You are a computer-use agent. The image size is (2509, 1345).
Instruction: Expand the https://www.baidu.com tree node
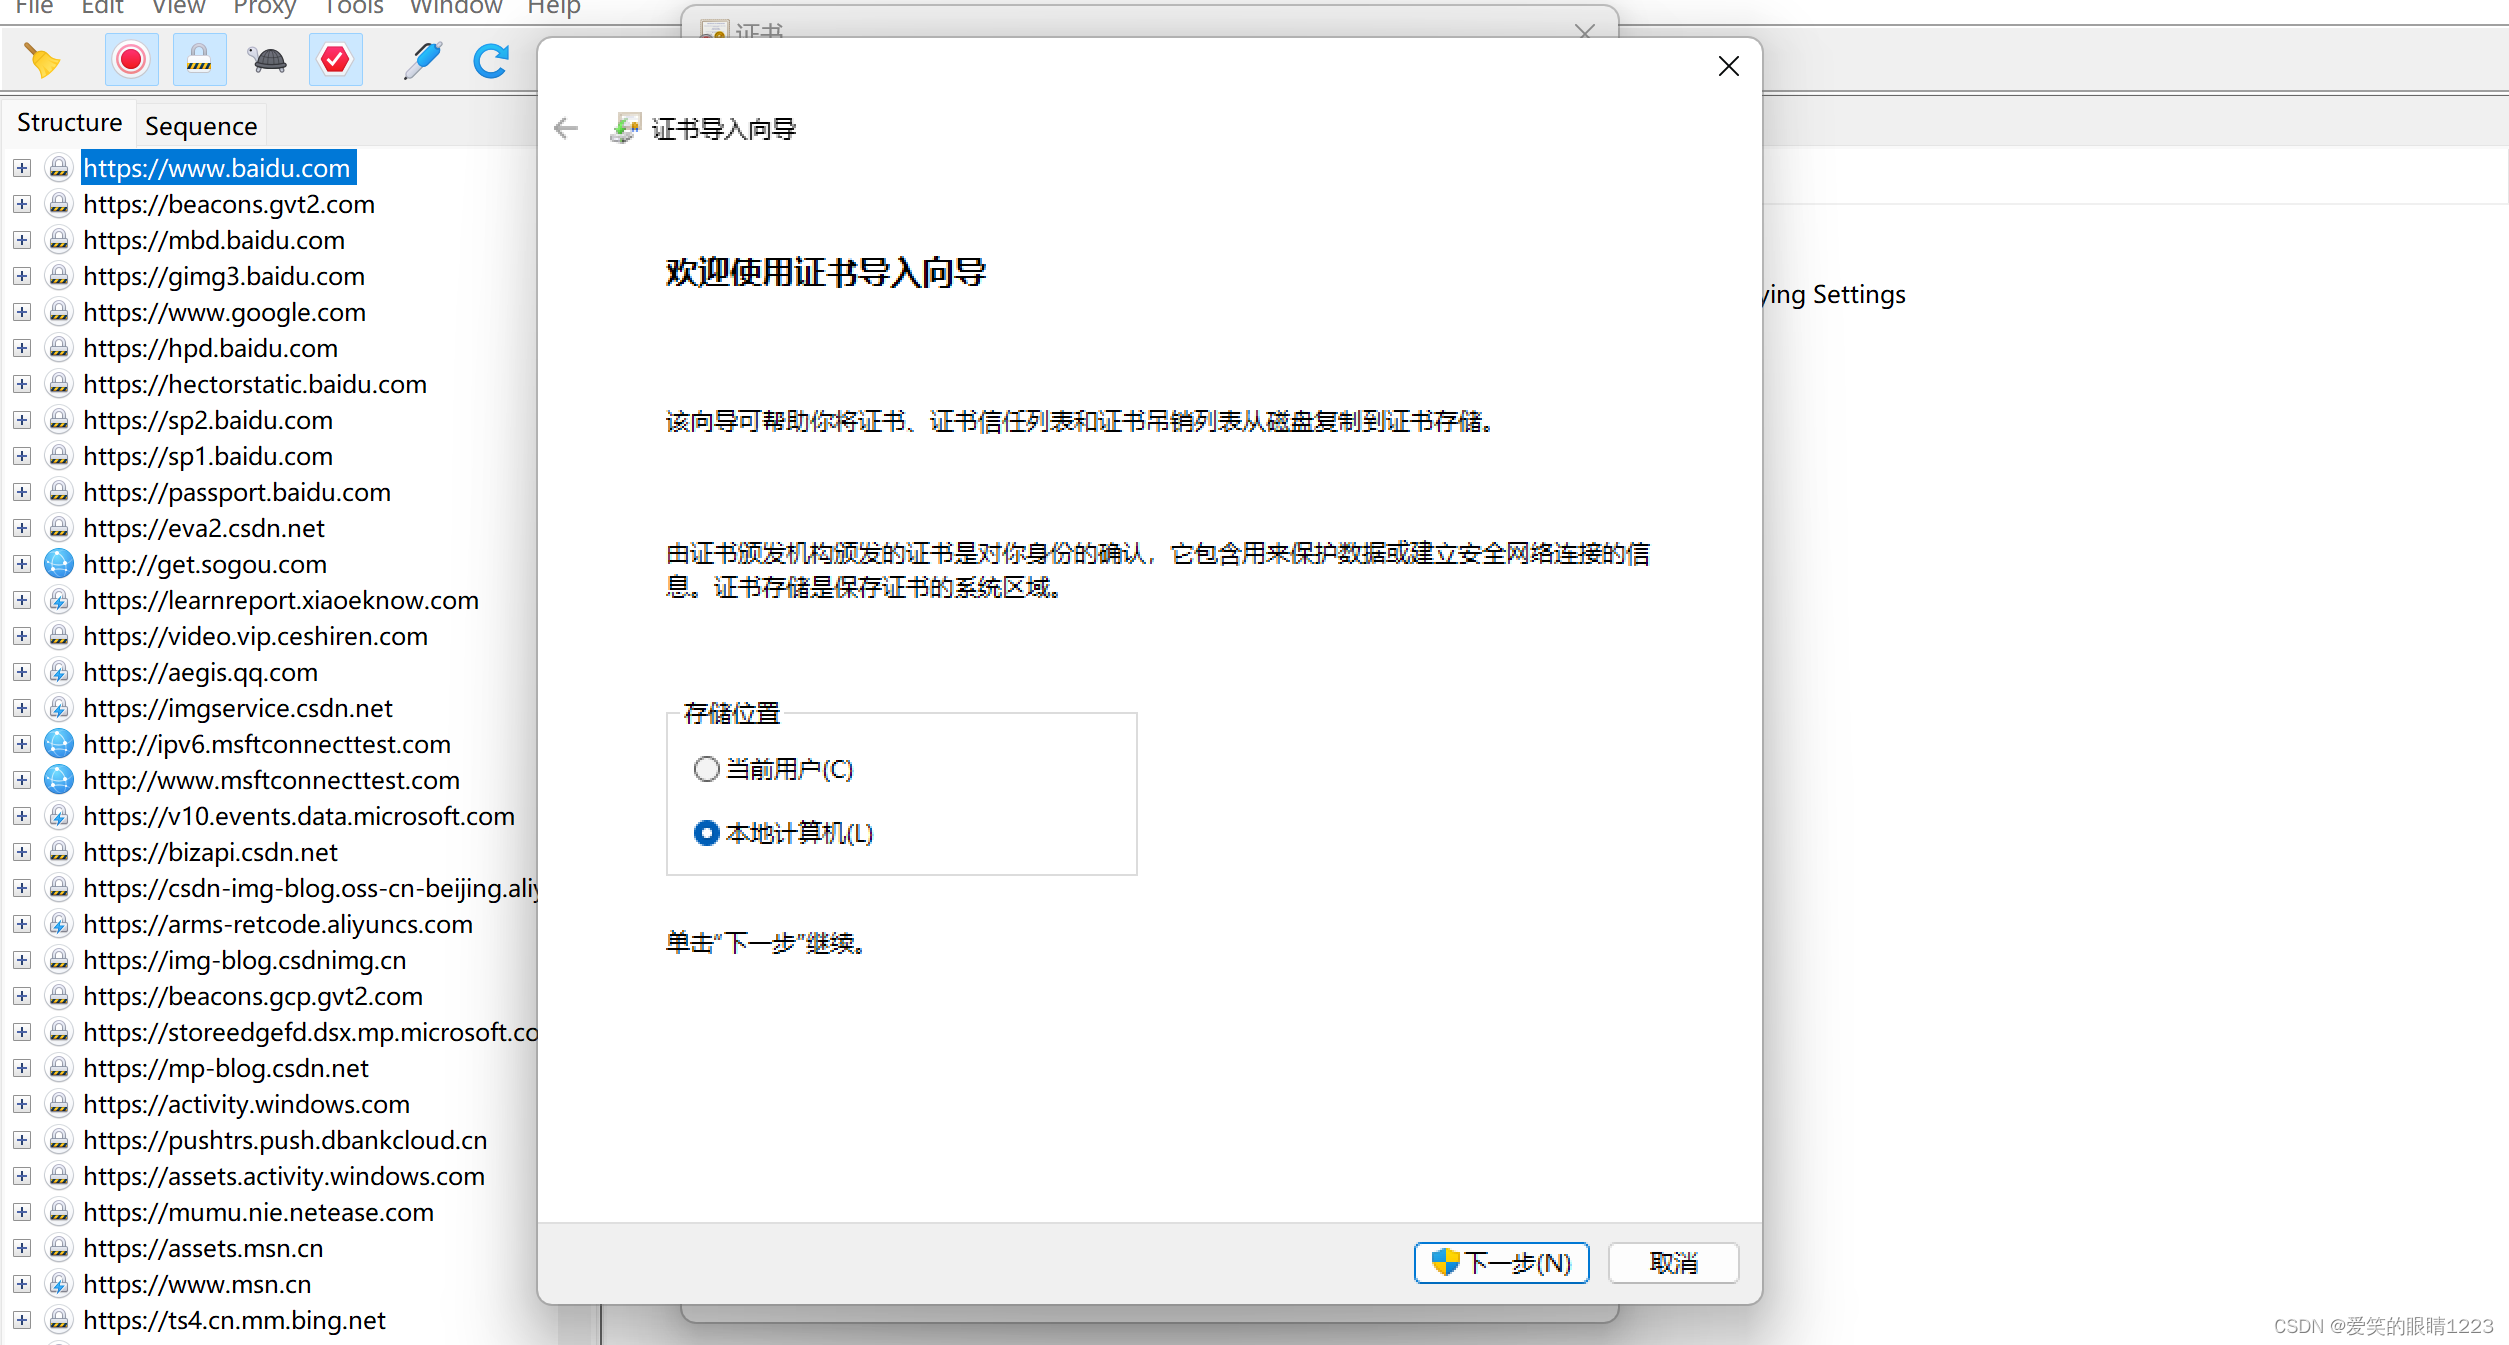coord(22,168)
